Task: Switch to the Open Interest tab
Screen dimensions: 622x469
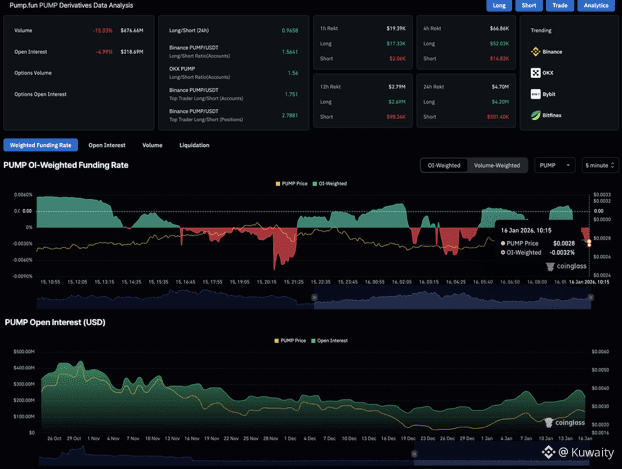Action: click(107, 145)
